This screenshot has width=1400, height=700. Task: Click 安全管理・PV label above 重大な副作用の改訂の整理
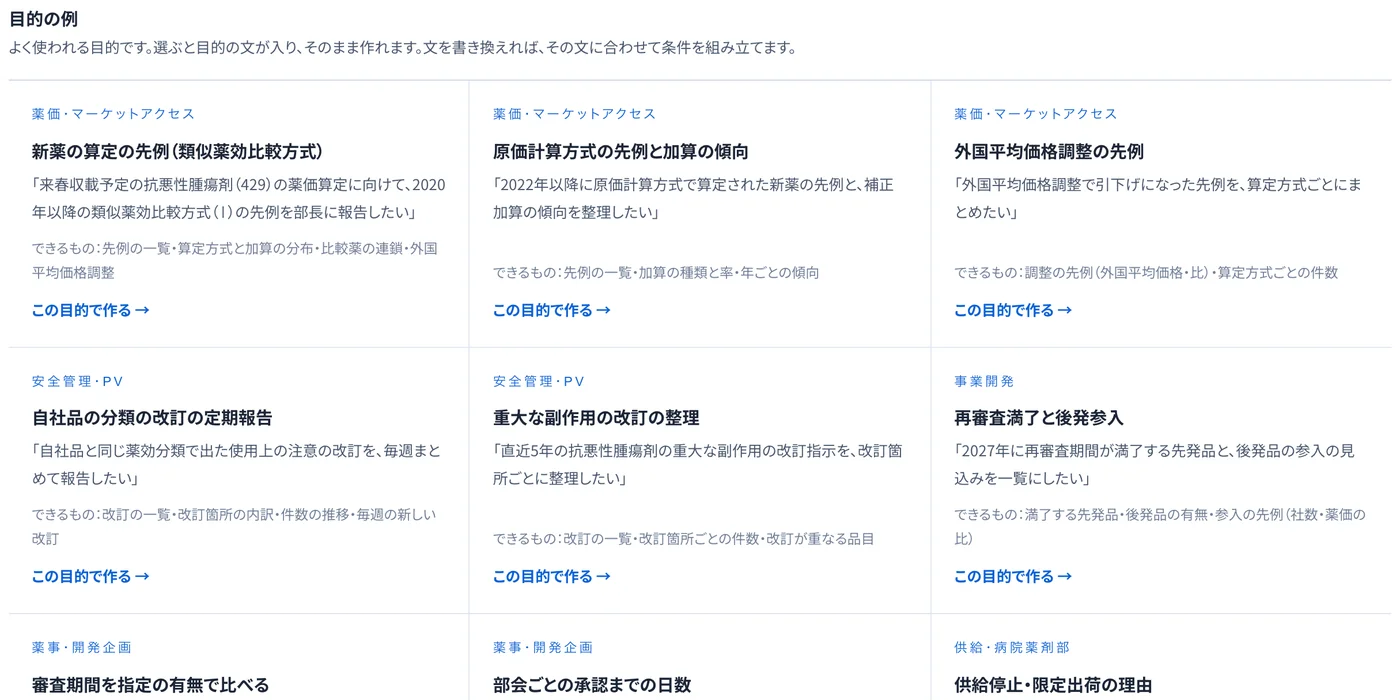(x=538, y=381)
